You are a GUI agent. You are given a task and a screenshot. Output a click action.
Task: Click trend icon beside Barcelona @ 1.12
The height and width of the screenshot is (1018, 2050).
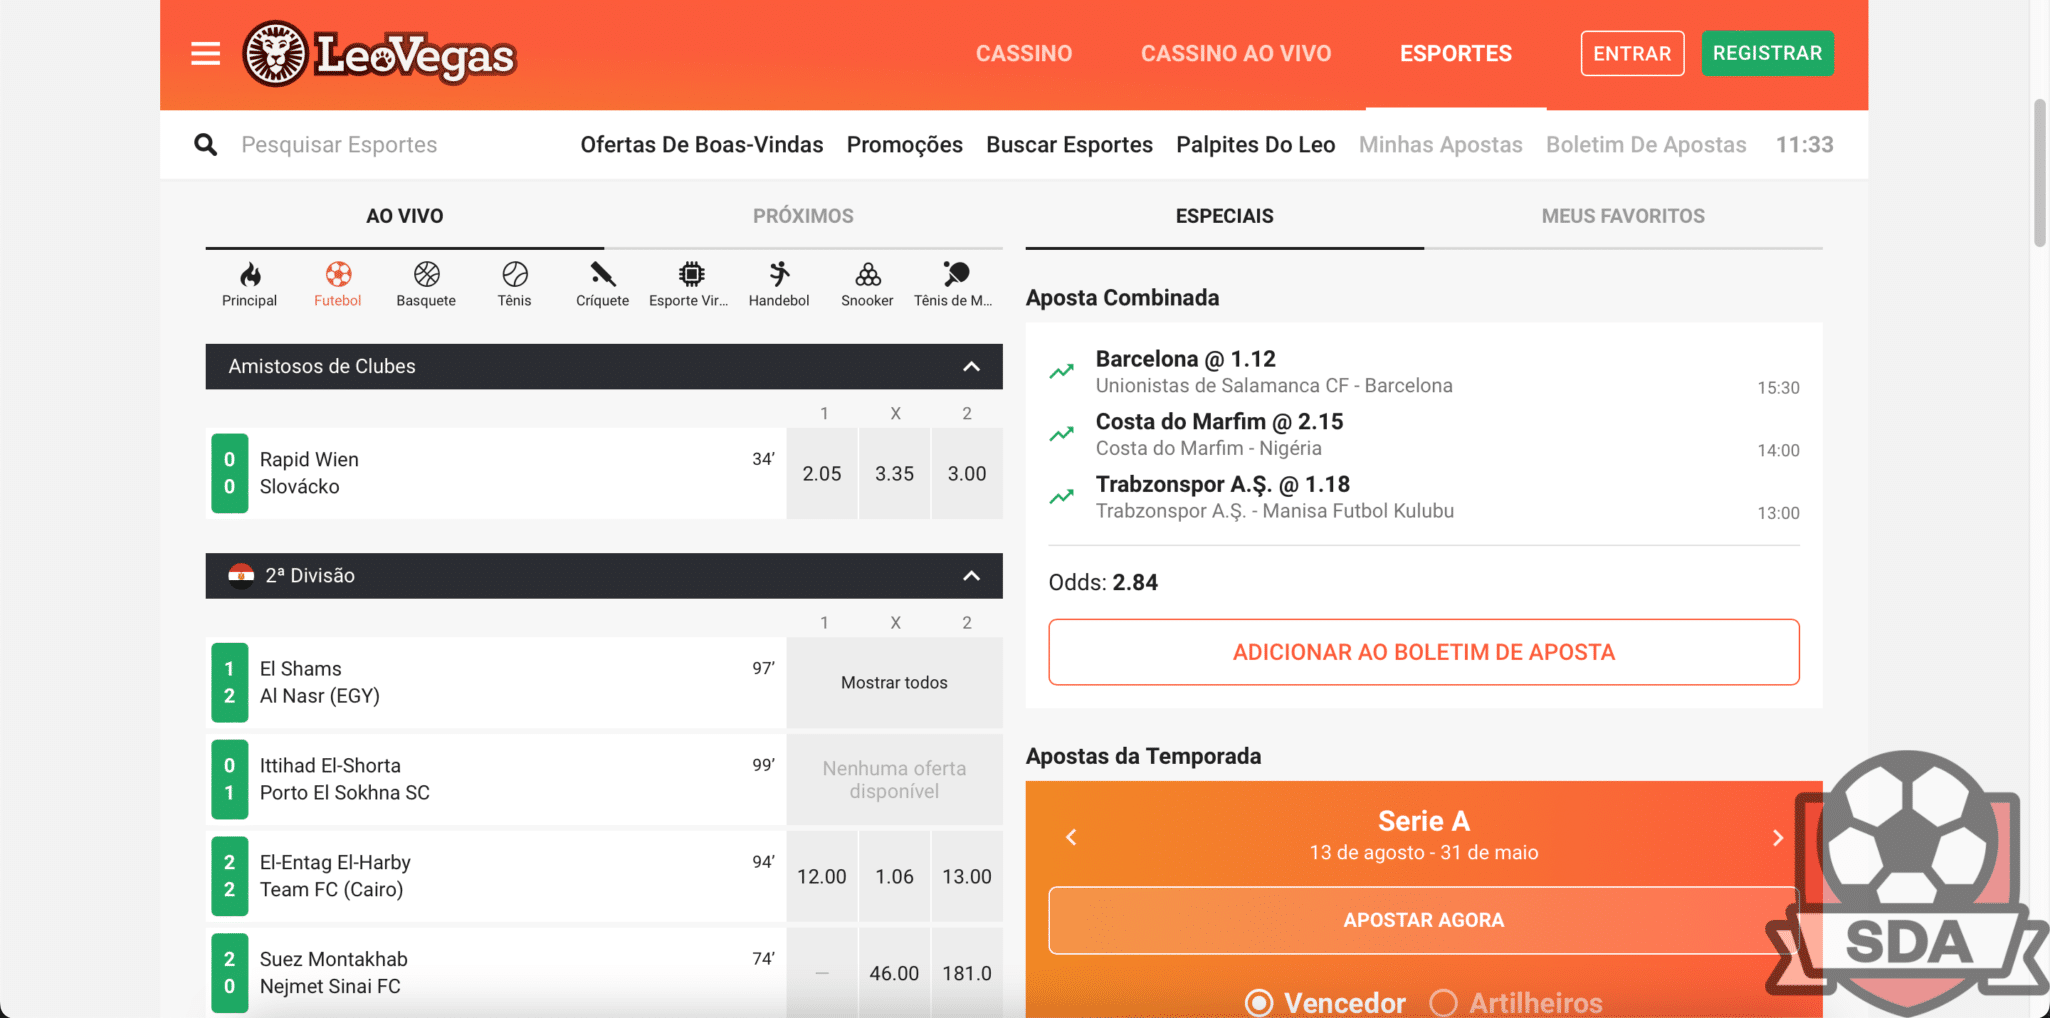point(1061,371)
